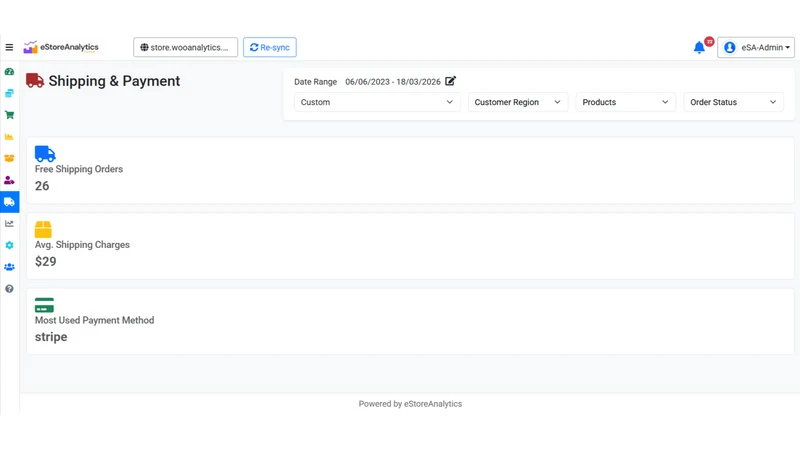Click the red truck page heading icon
This screenshot has height=450, width=800.
(35, 81)
